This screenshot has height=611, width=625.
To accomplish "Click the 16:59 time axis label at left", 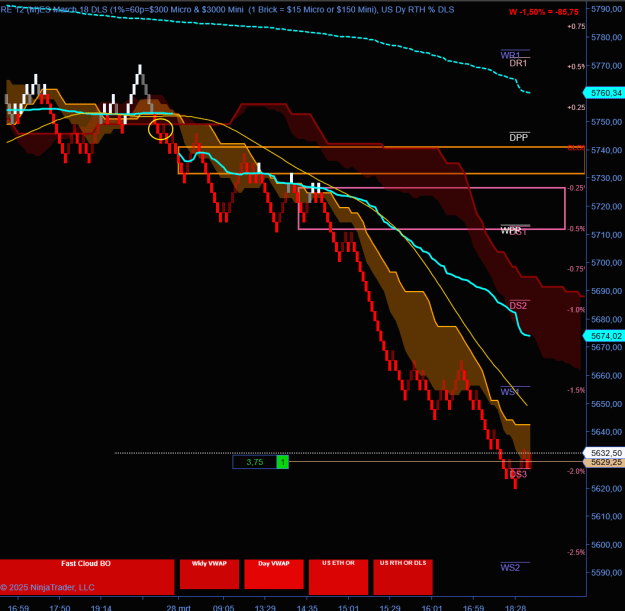I will tap(18, 607).
